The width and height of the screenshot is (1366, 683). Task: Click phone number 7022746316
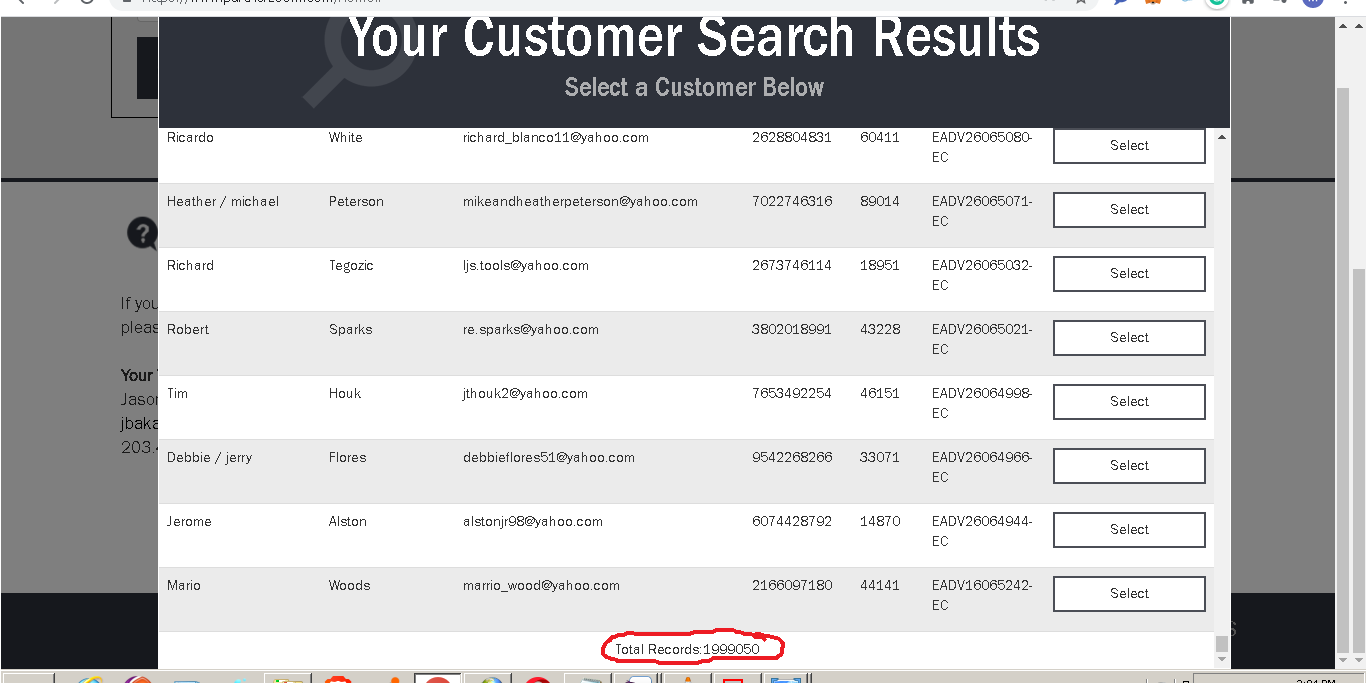pyautogui.click(x=792, y=202)
